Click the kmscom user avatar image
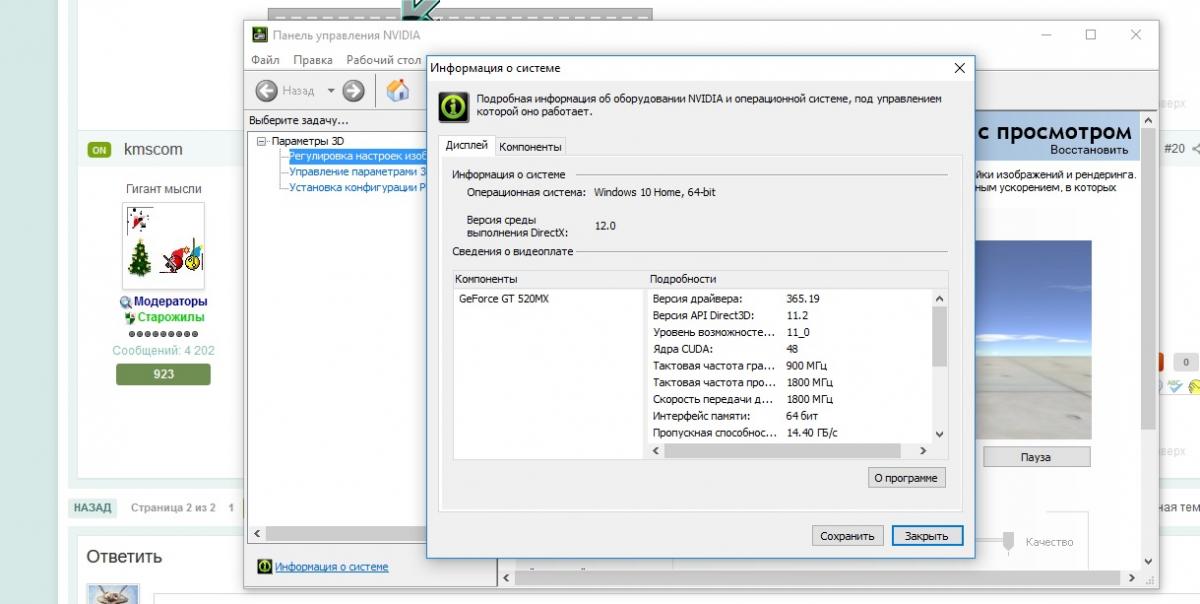 tap(163, 246)
